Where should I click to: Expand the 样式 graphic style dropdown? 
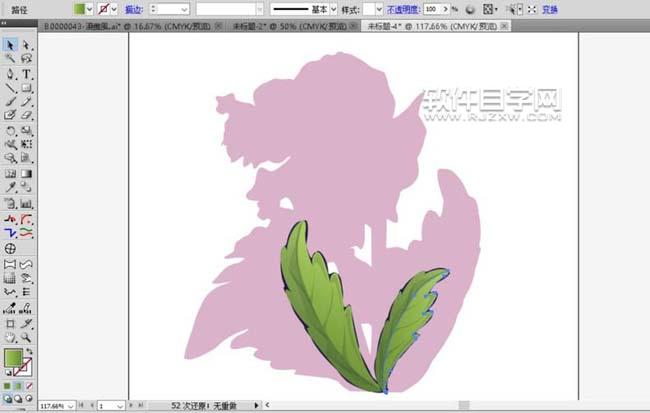(x=379, y=9)
